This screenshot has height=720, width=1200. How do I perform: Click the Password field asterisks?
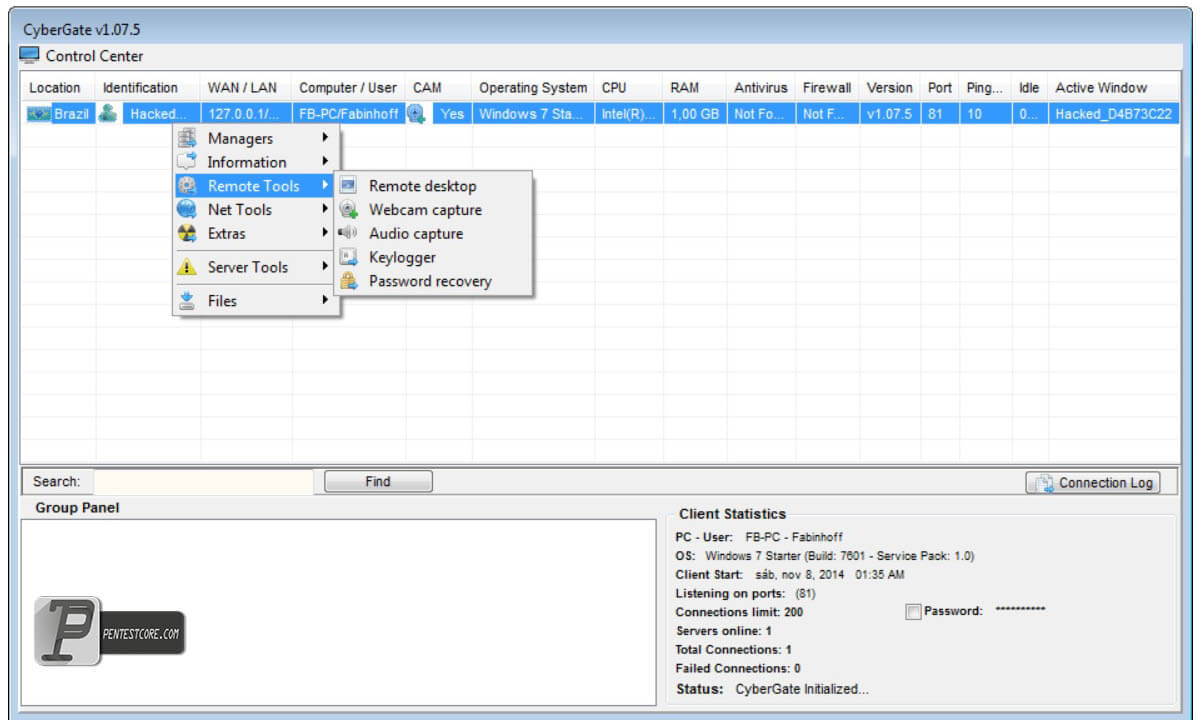(1021, 610)
